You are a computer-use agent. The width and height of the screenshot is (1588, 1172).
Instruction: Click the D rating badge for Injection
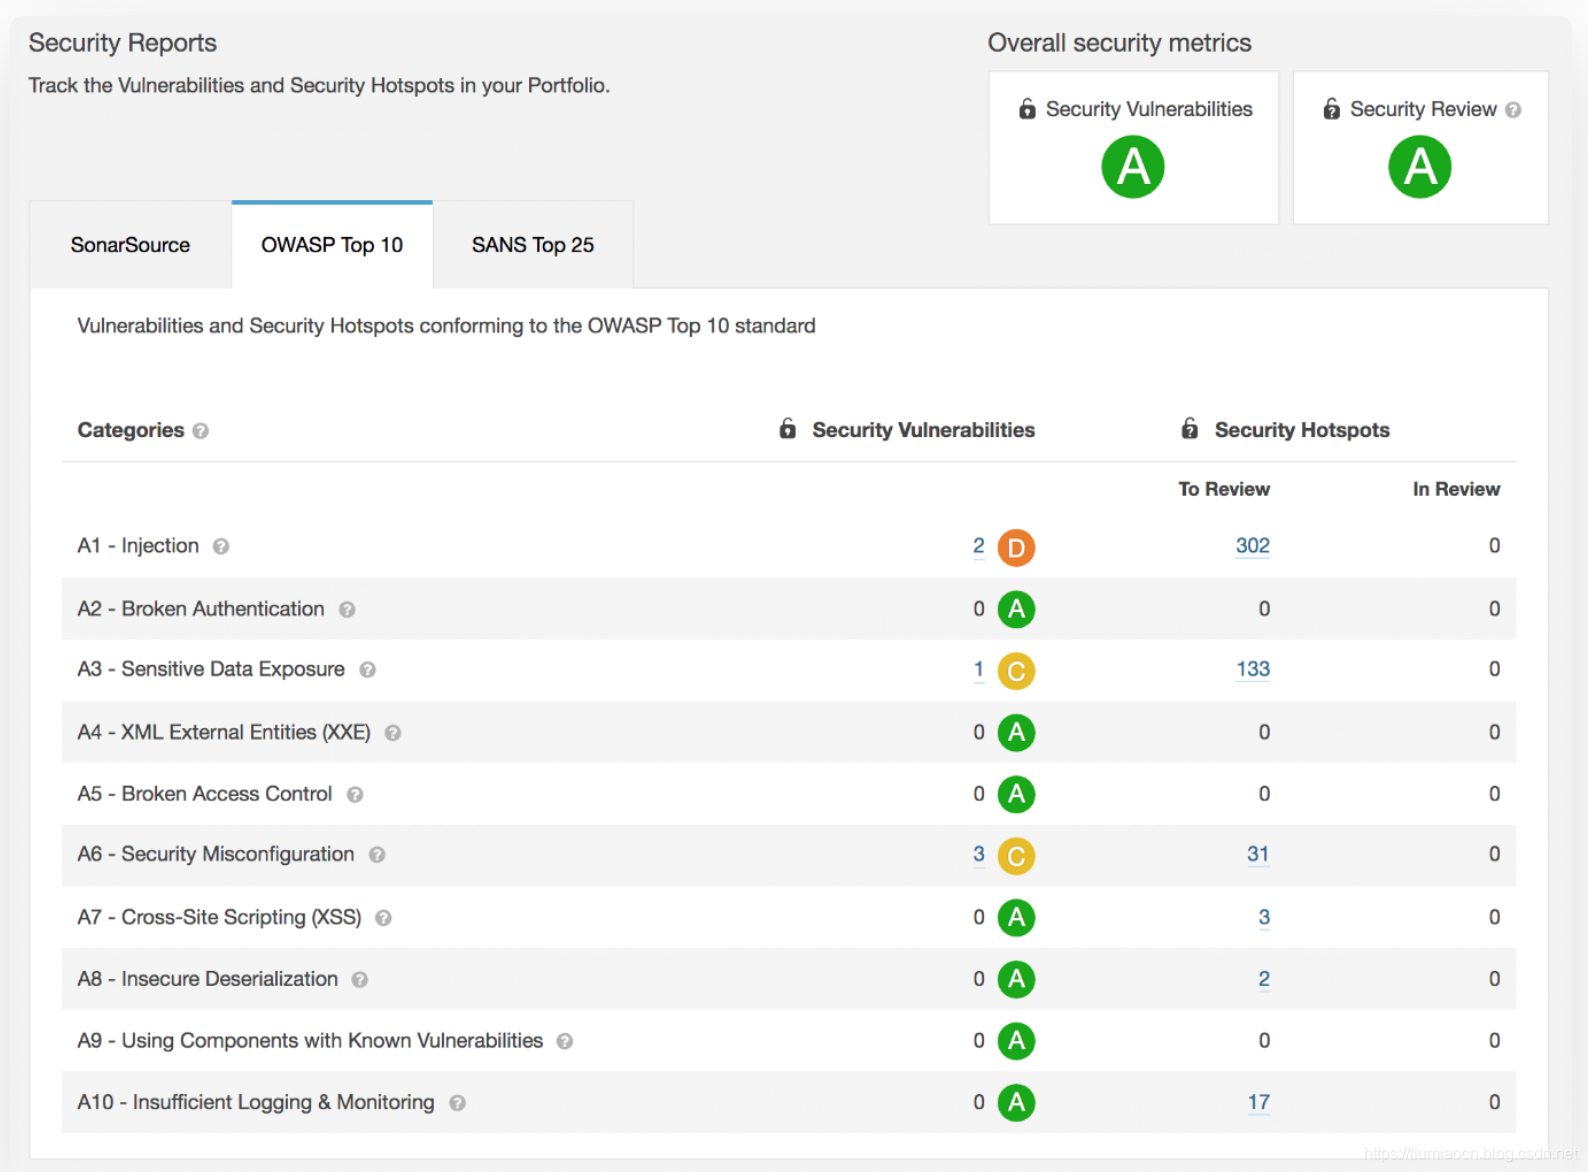(x=1016, y=548)
